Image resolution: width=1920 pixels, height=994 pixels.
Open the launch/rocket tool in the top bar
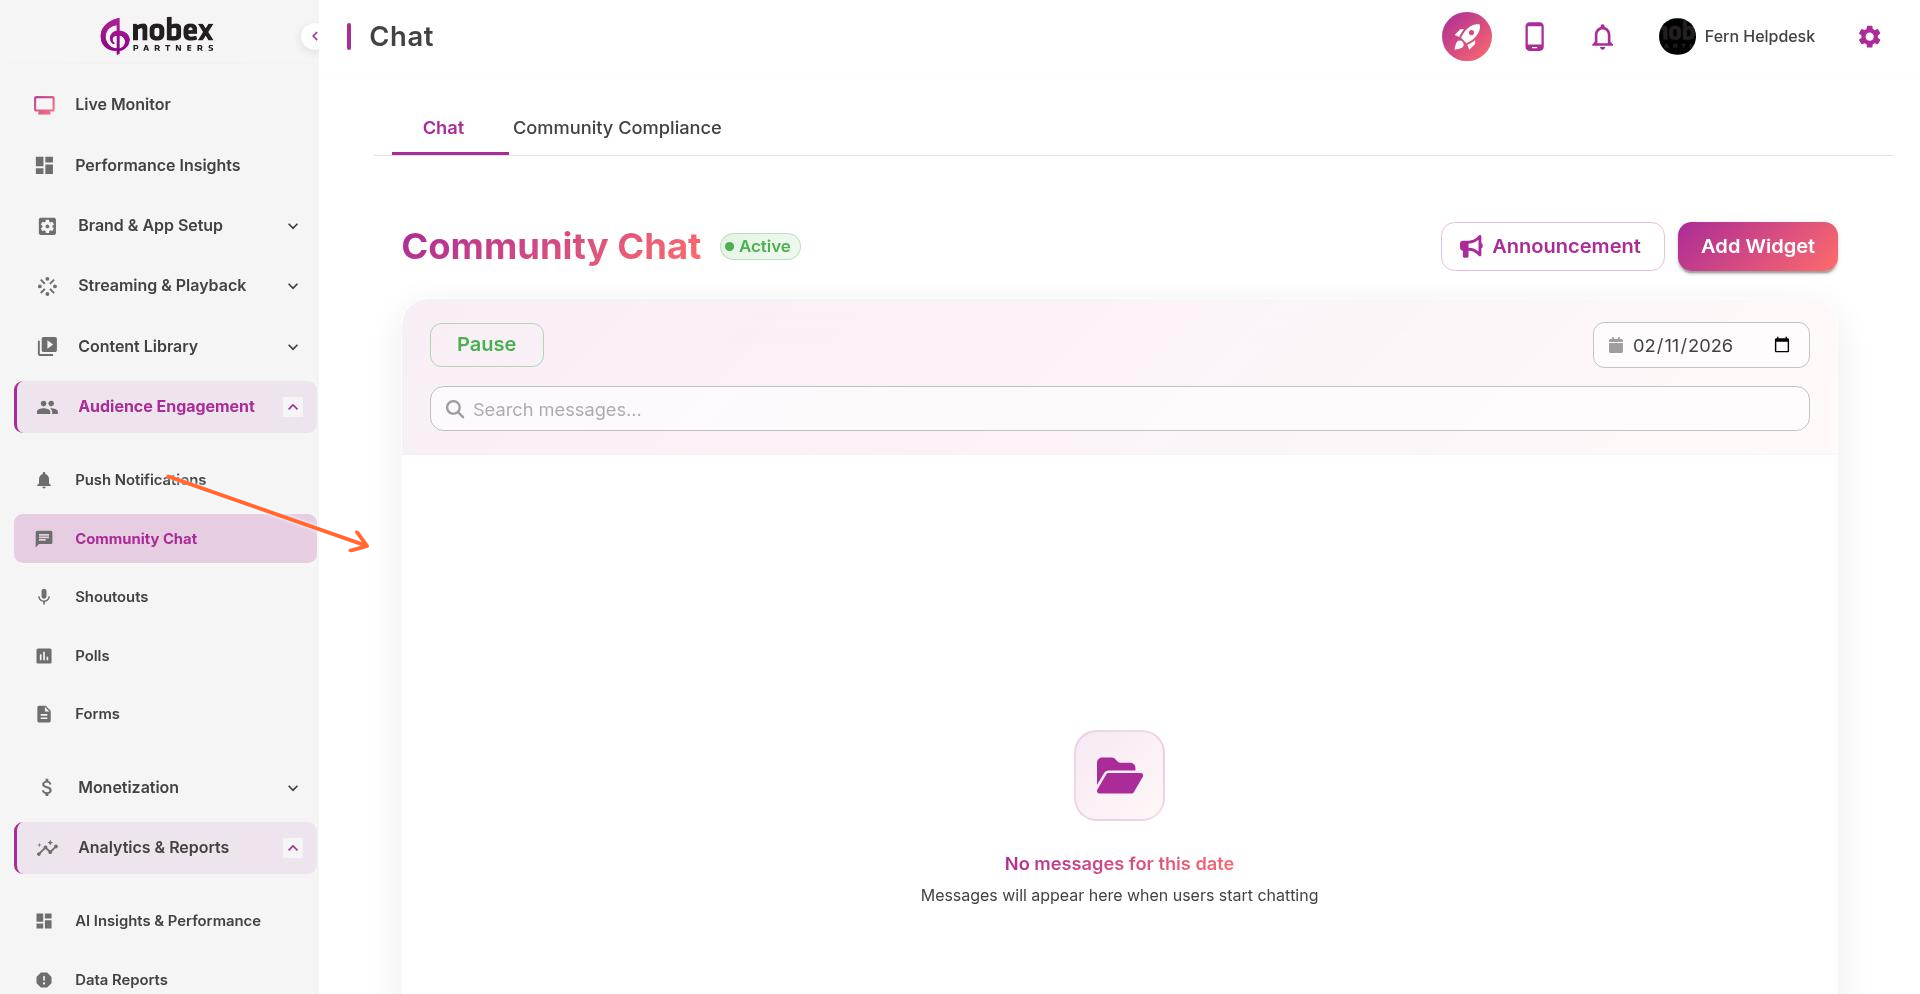click(x=1466, y=36)
